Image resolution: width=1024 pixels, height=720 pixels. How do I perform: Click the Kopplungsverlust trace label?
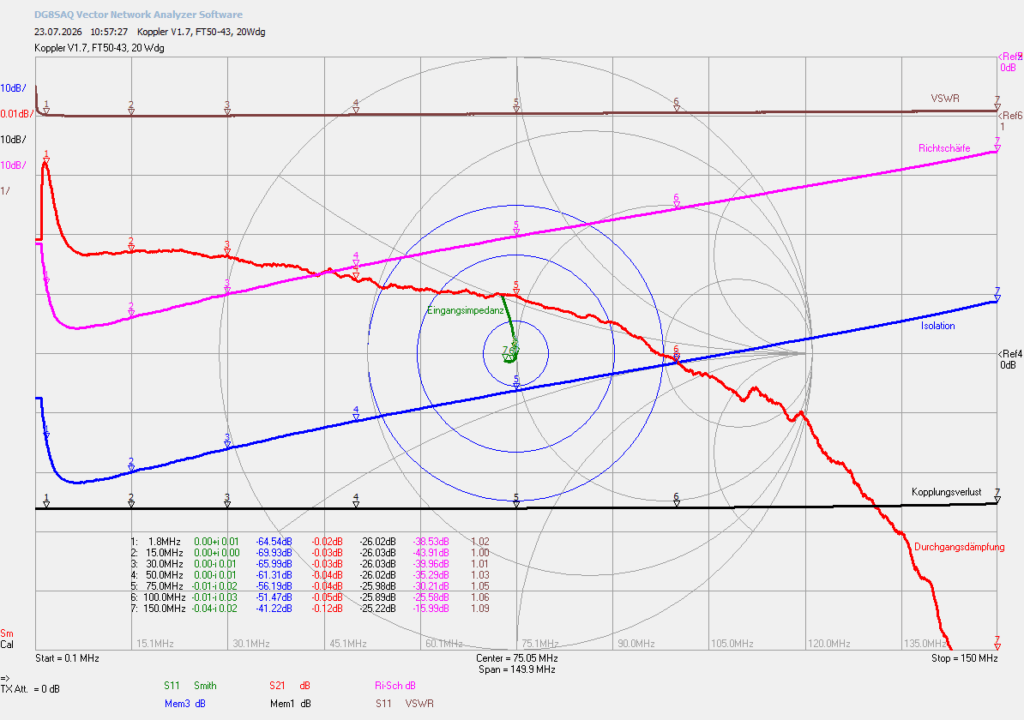pyautogui.click(x=946, y=492)
